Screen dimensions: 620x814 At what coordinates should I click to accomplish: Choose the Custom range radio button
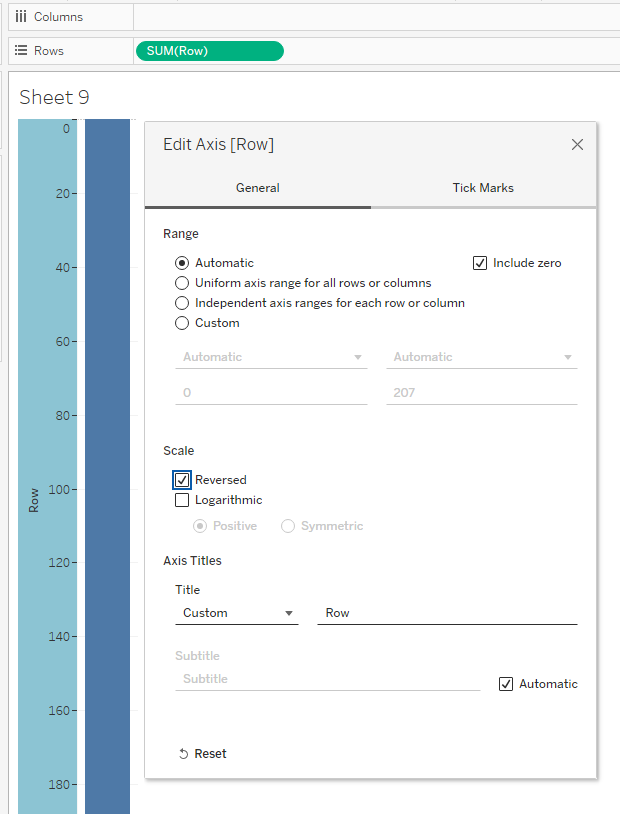[x=182, y=323]
